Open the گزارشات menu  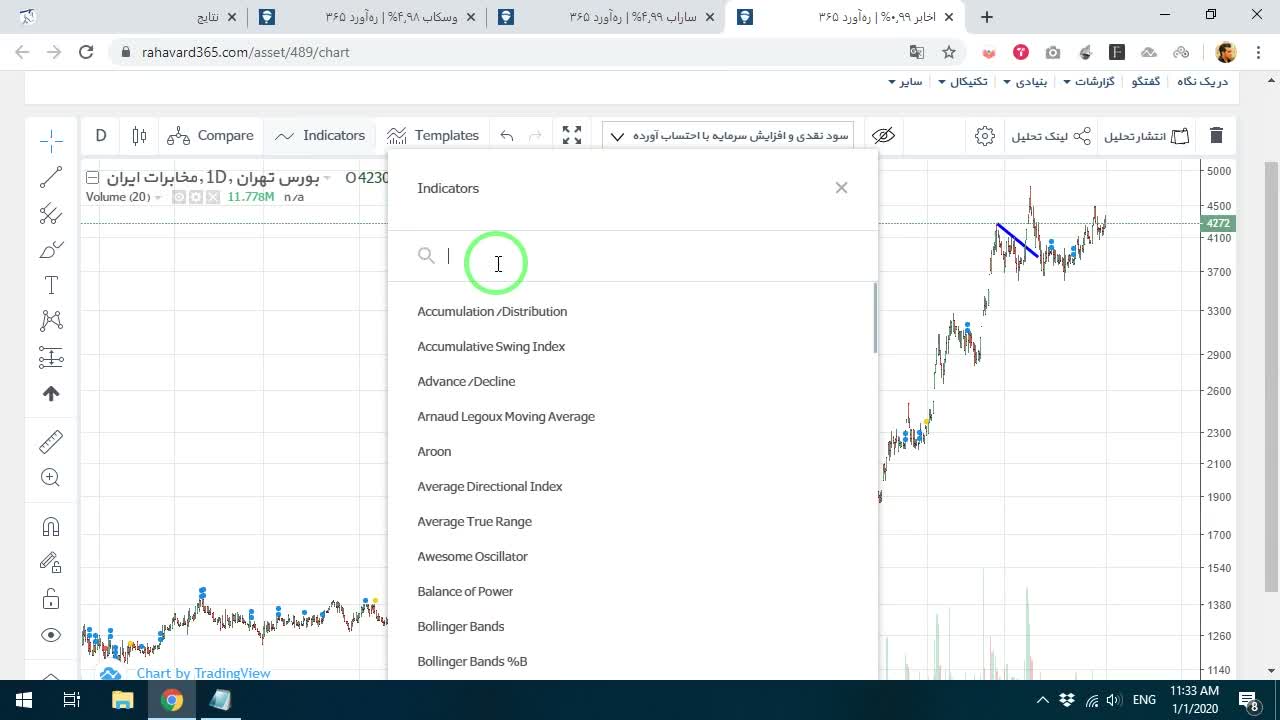(x=1088, y=81)
